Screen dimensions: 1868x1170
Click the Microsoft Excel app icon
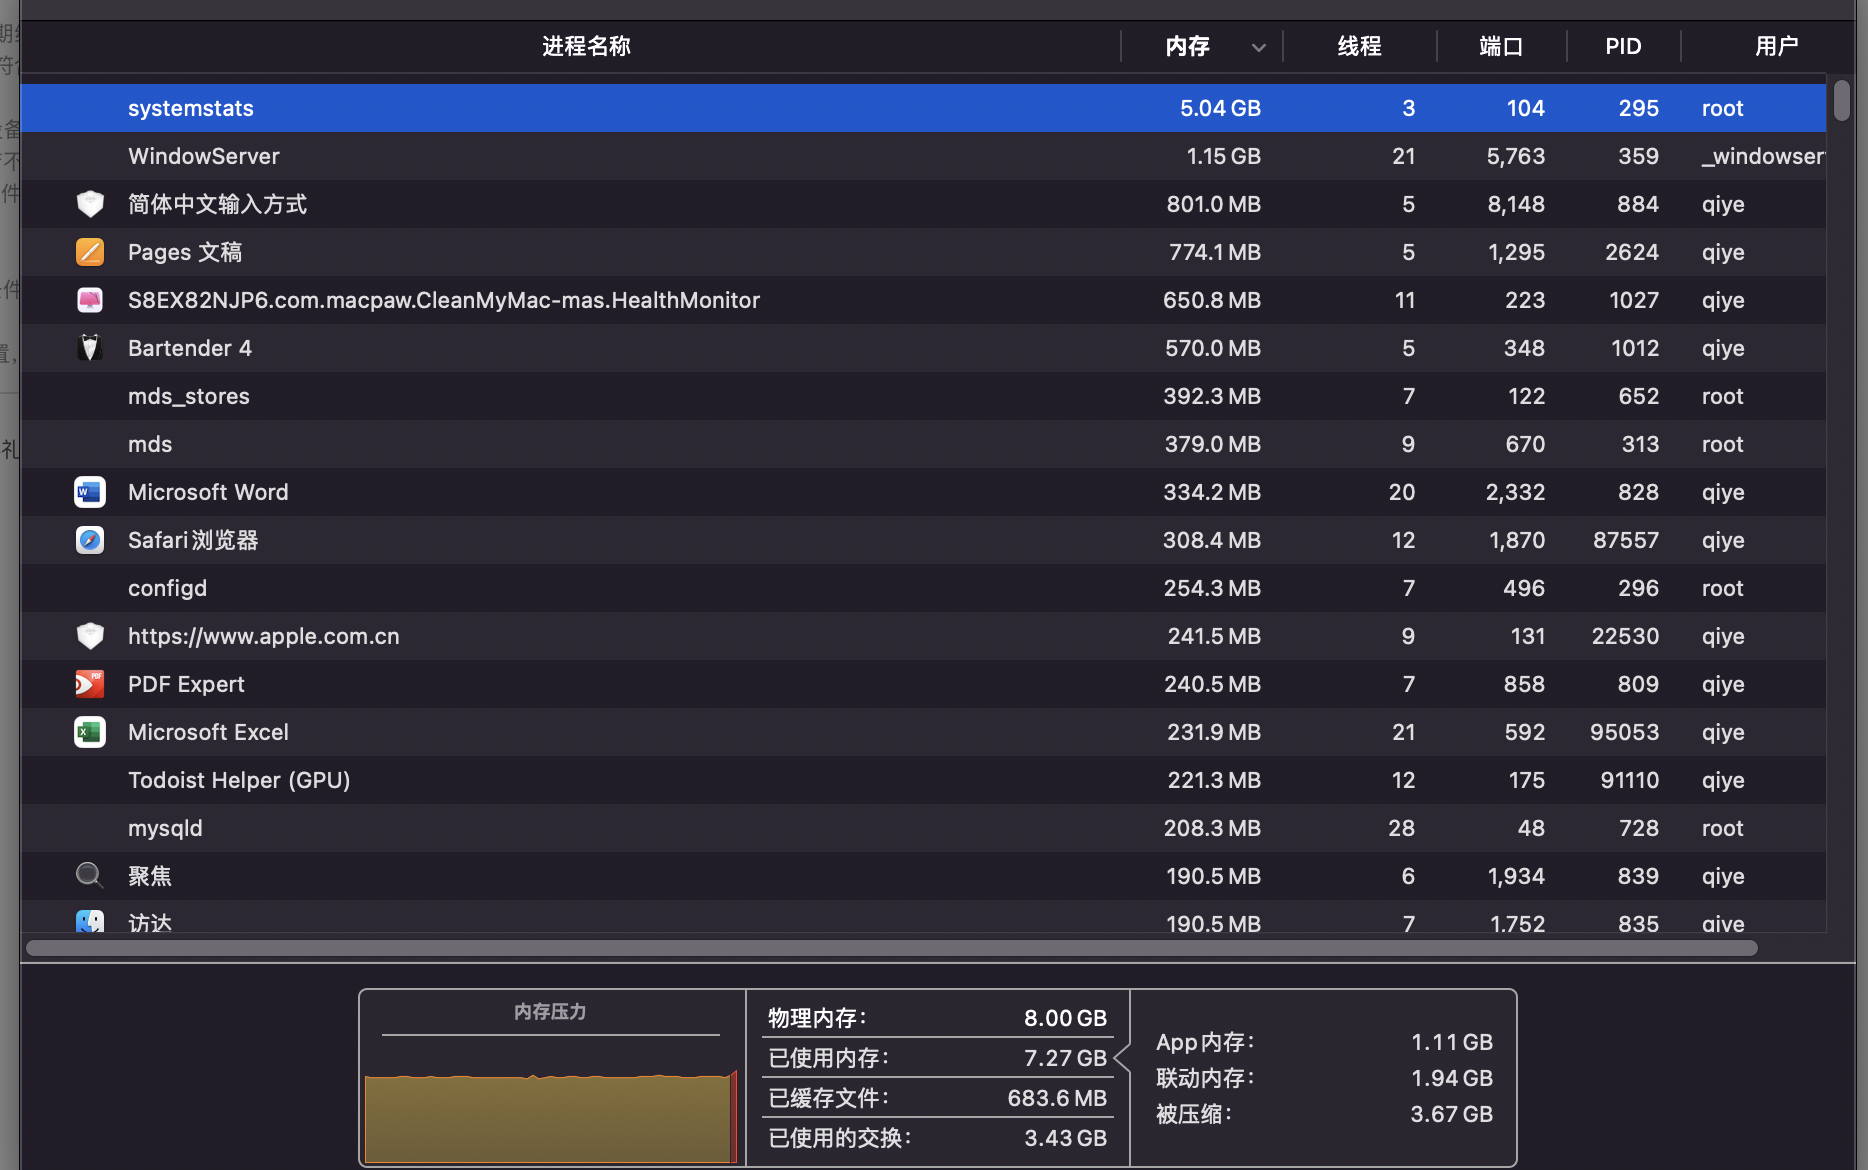pyautogui.click(x=90, y=732)
